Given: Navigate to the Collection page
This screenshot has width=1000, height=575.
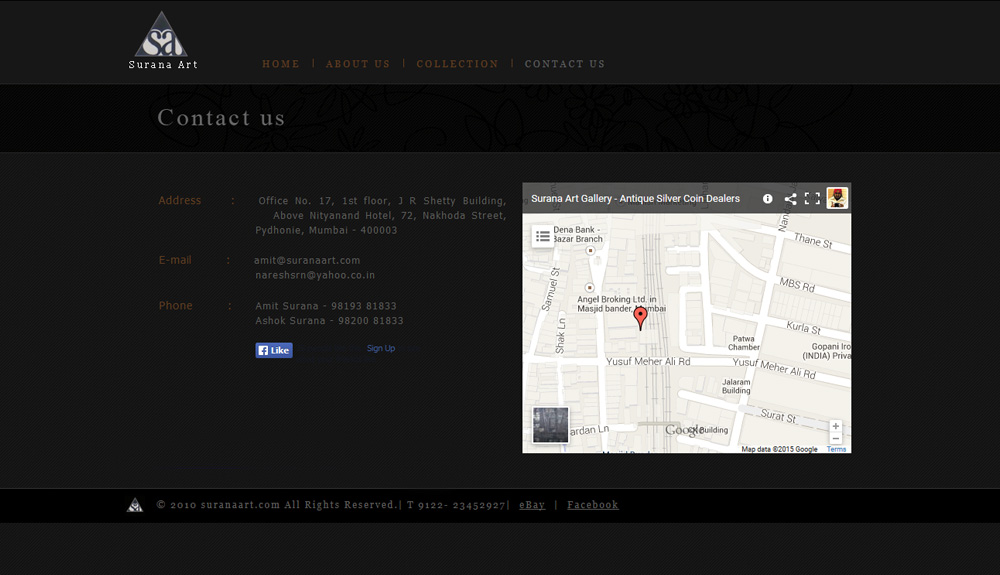Looking at the screenshot, I should pos(457,64).
